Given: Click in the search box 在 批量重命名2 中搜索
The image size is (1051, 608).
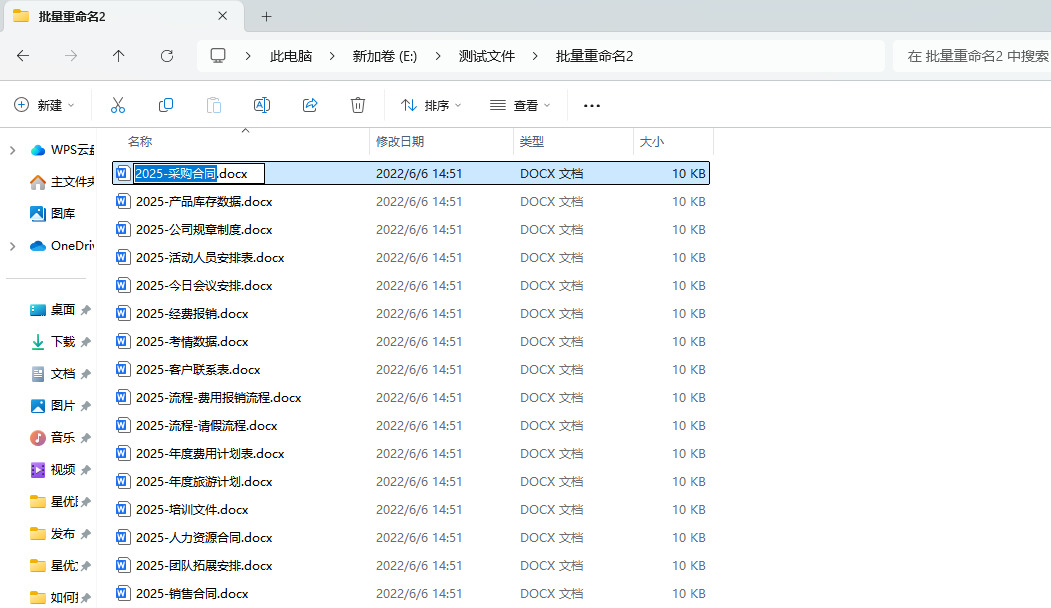Looking at the screenshot, I should coord(972,56).
